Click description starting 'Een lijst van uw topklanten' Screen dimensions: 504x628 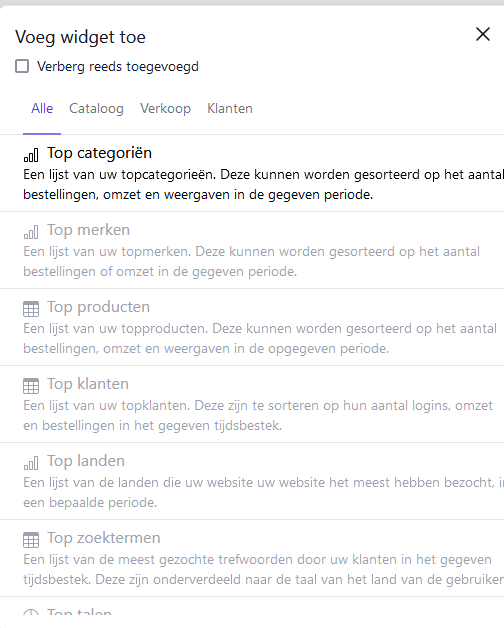pos(258,415)
